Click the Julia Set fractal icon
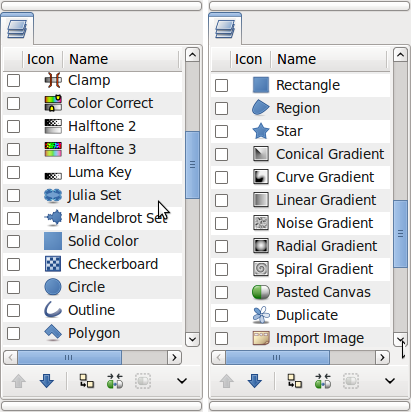 click(53, 195)
